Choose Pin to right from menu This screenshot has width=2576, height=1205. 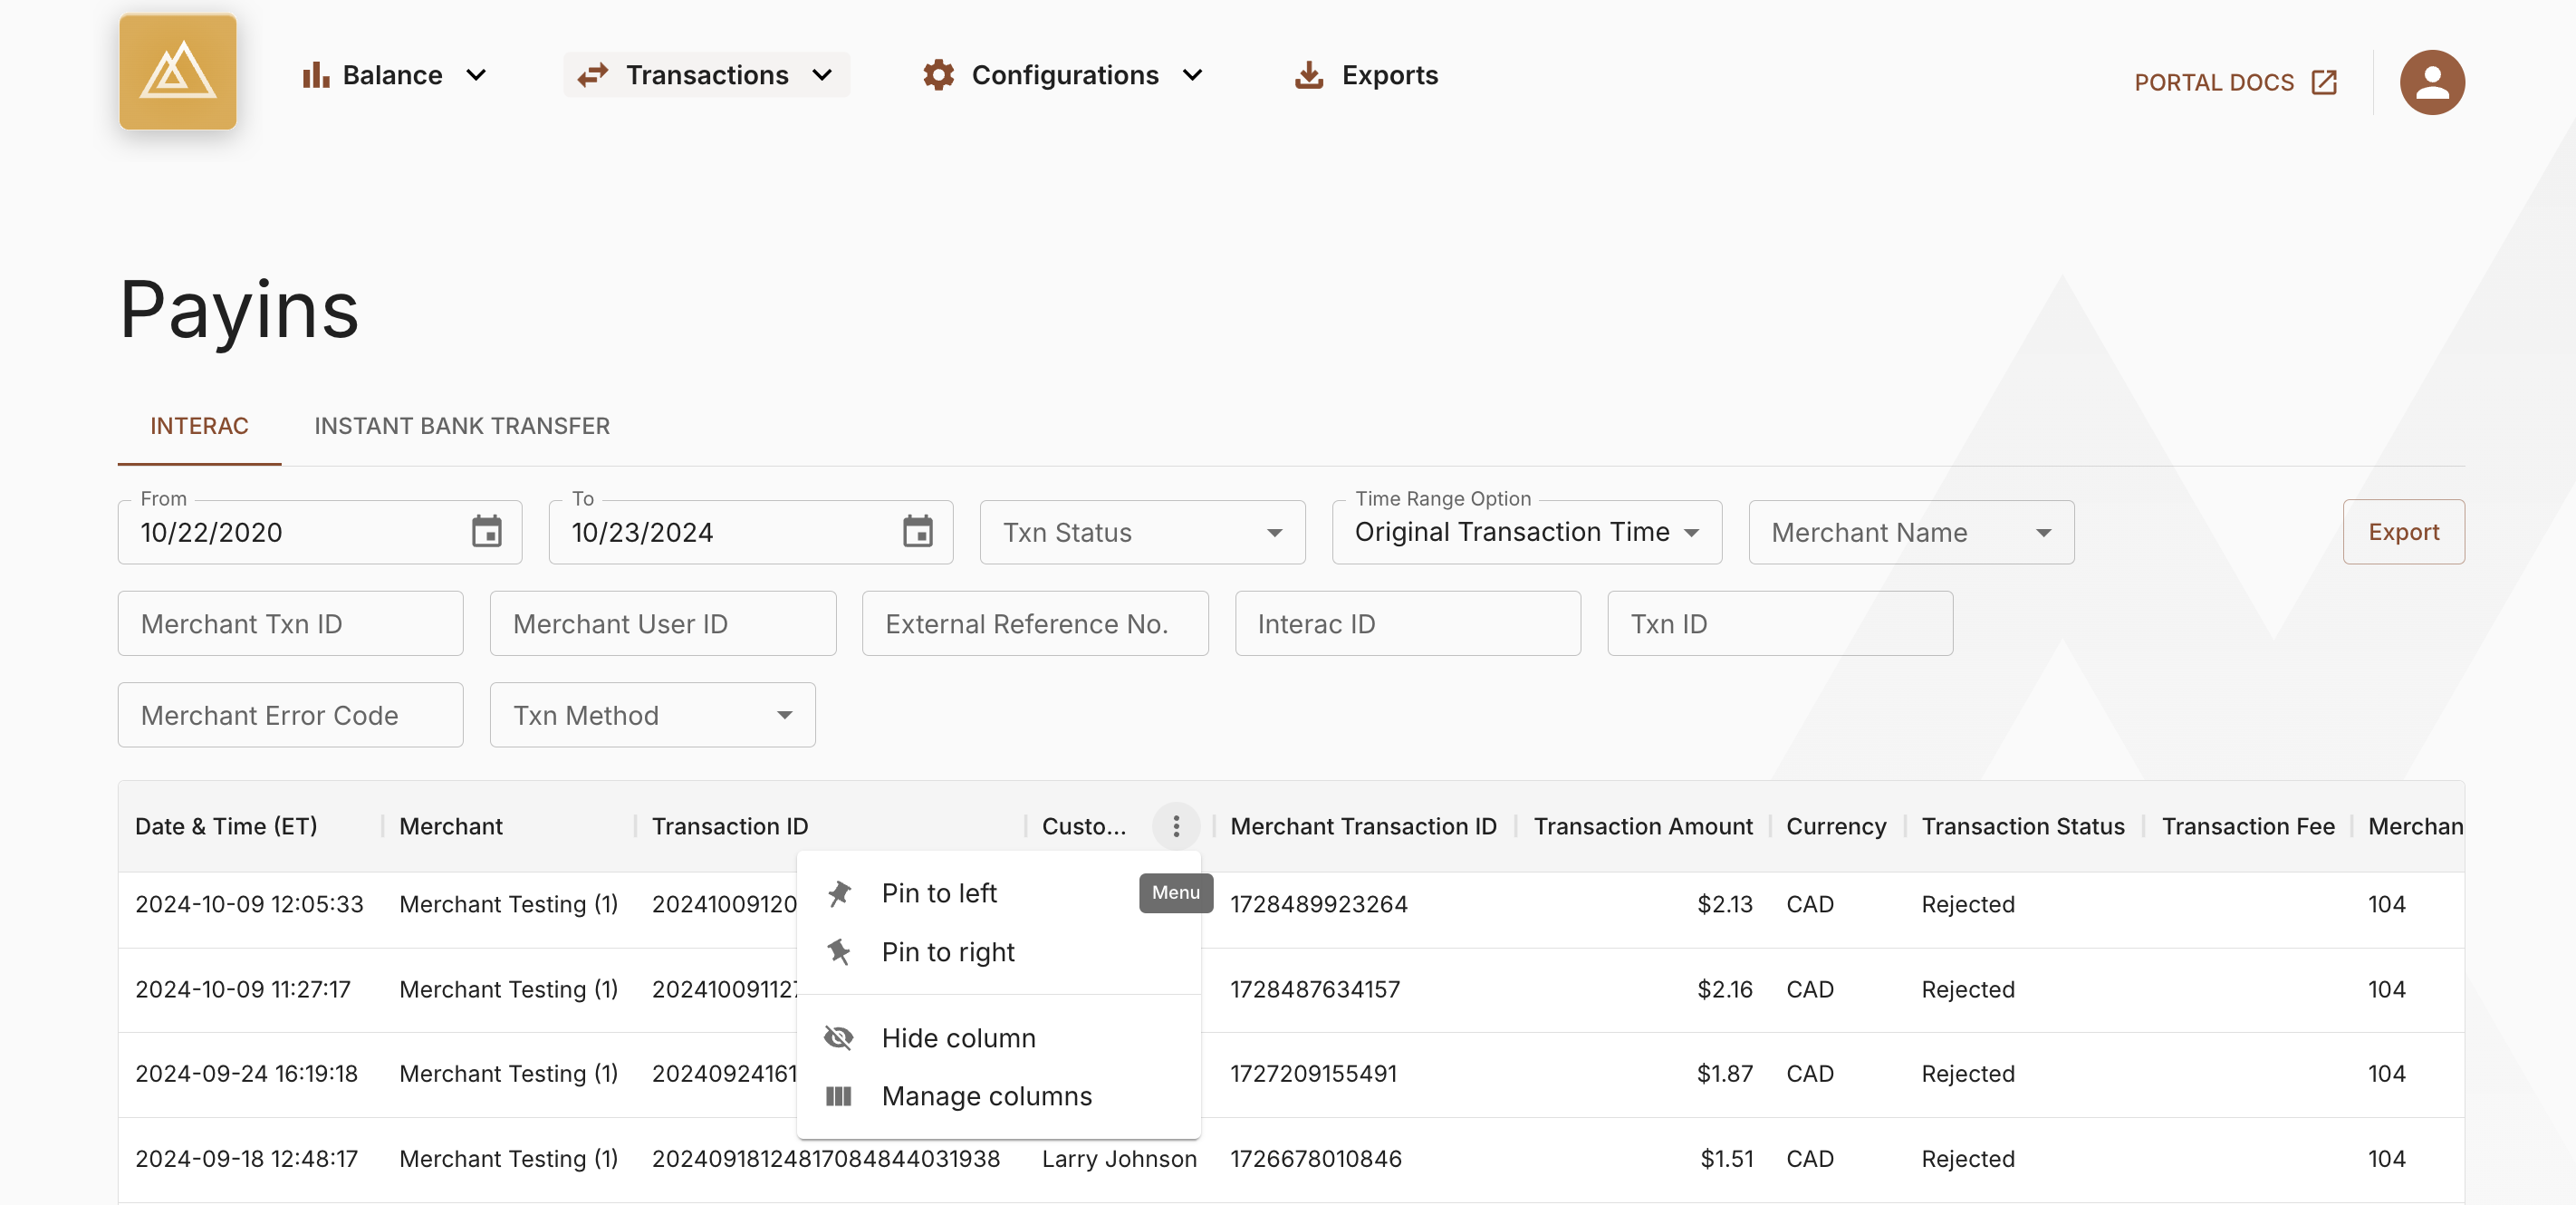pos(947,952)
